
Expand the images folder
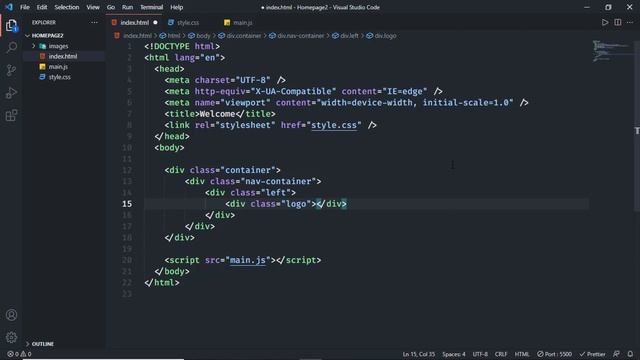58,46
